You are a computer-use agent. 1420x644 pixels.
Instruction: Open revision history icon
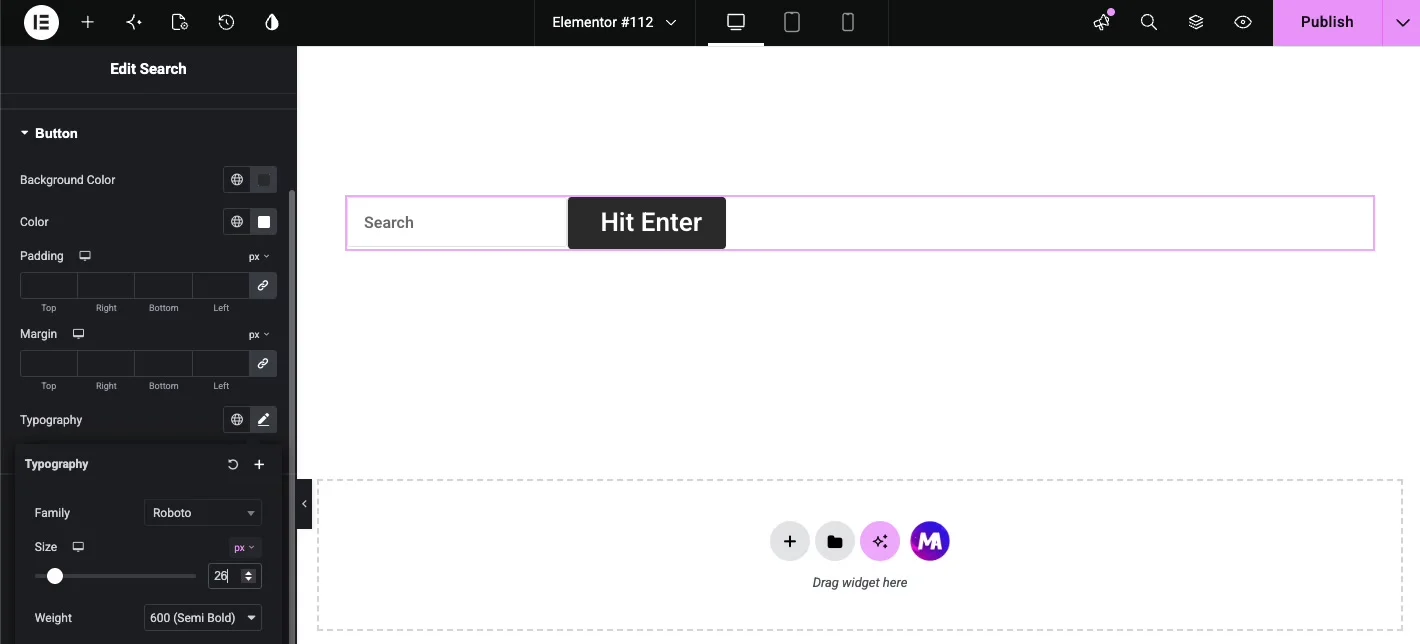(x=226, y=22)
